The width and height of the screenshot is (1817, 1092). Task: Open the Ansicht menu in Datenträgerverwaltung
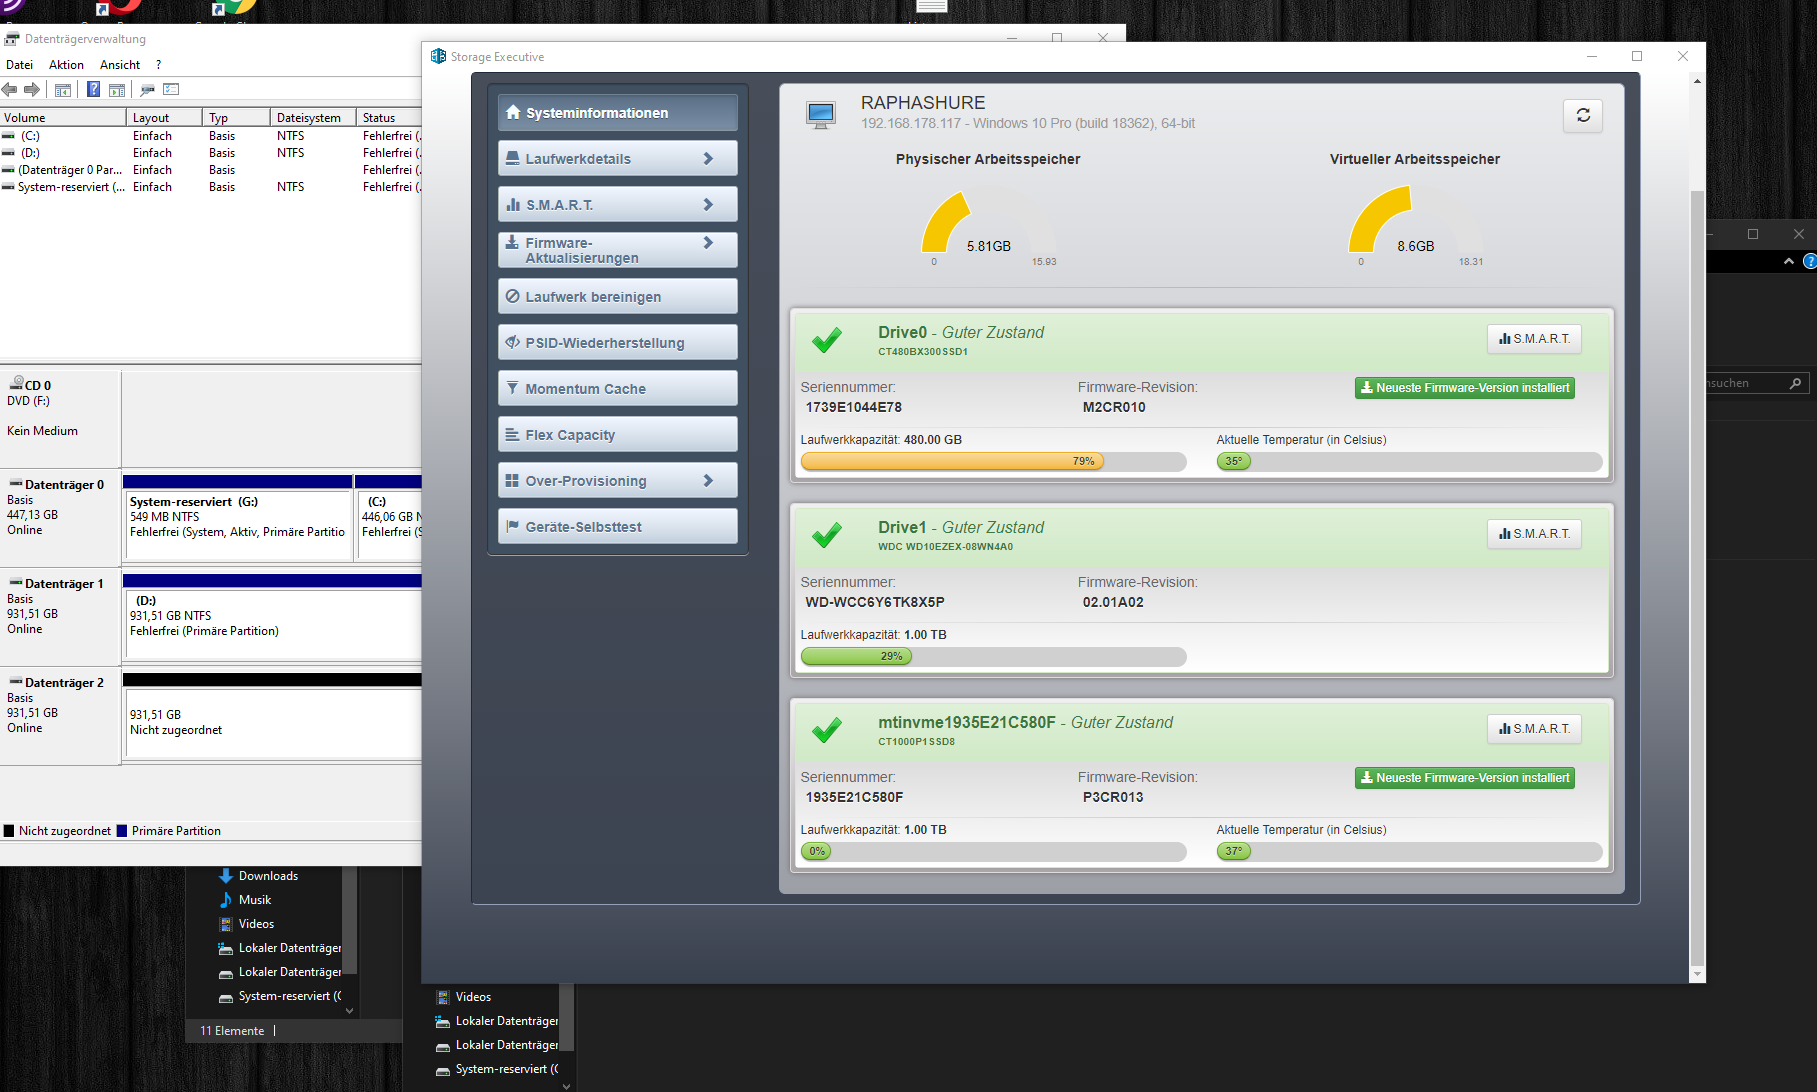tap(120, 65)
